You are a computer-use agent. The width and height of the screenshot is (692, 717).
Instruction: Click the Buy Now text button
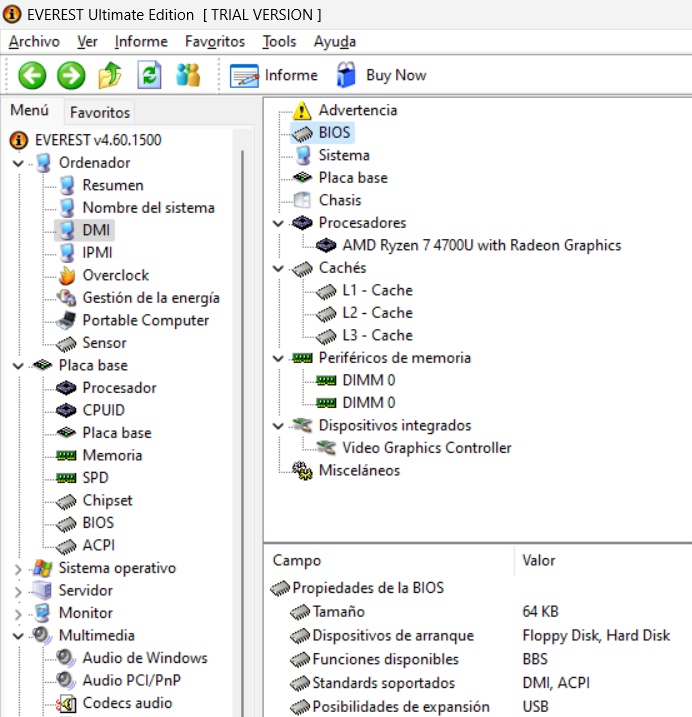pyautogui.click(x=396, y=75)
